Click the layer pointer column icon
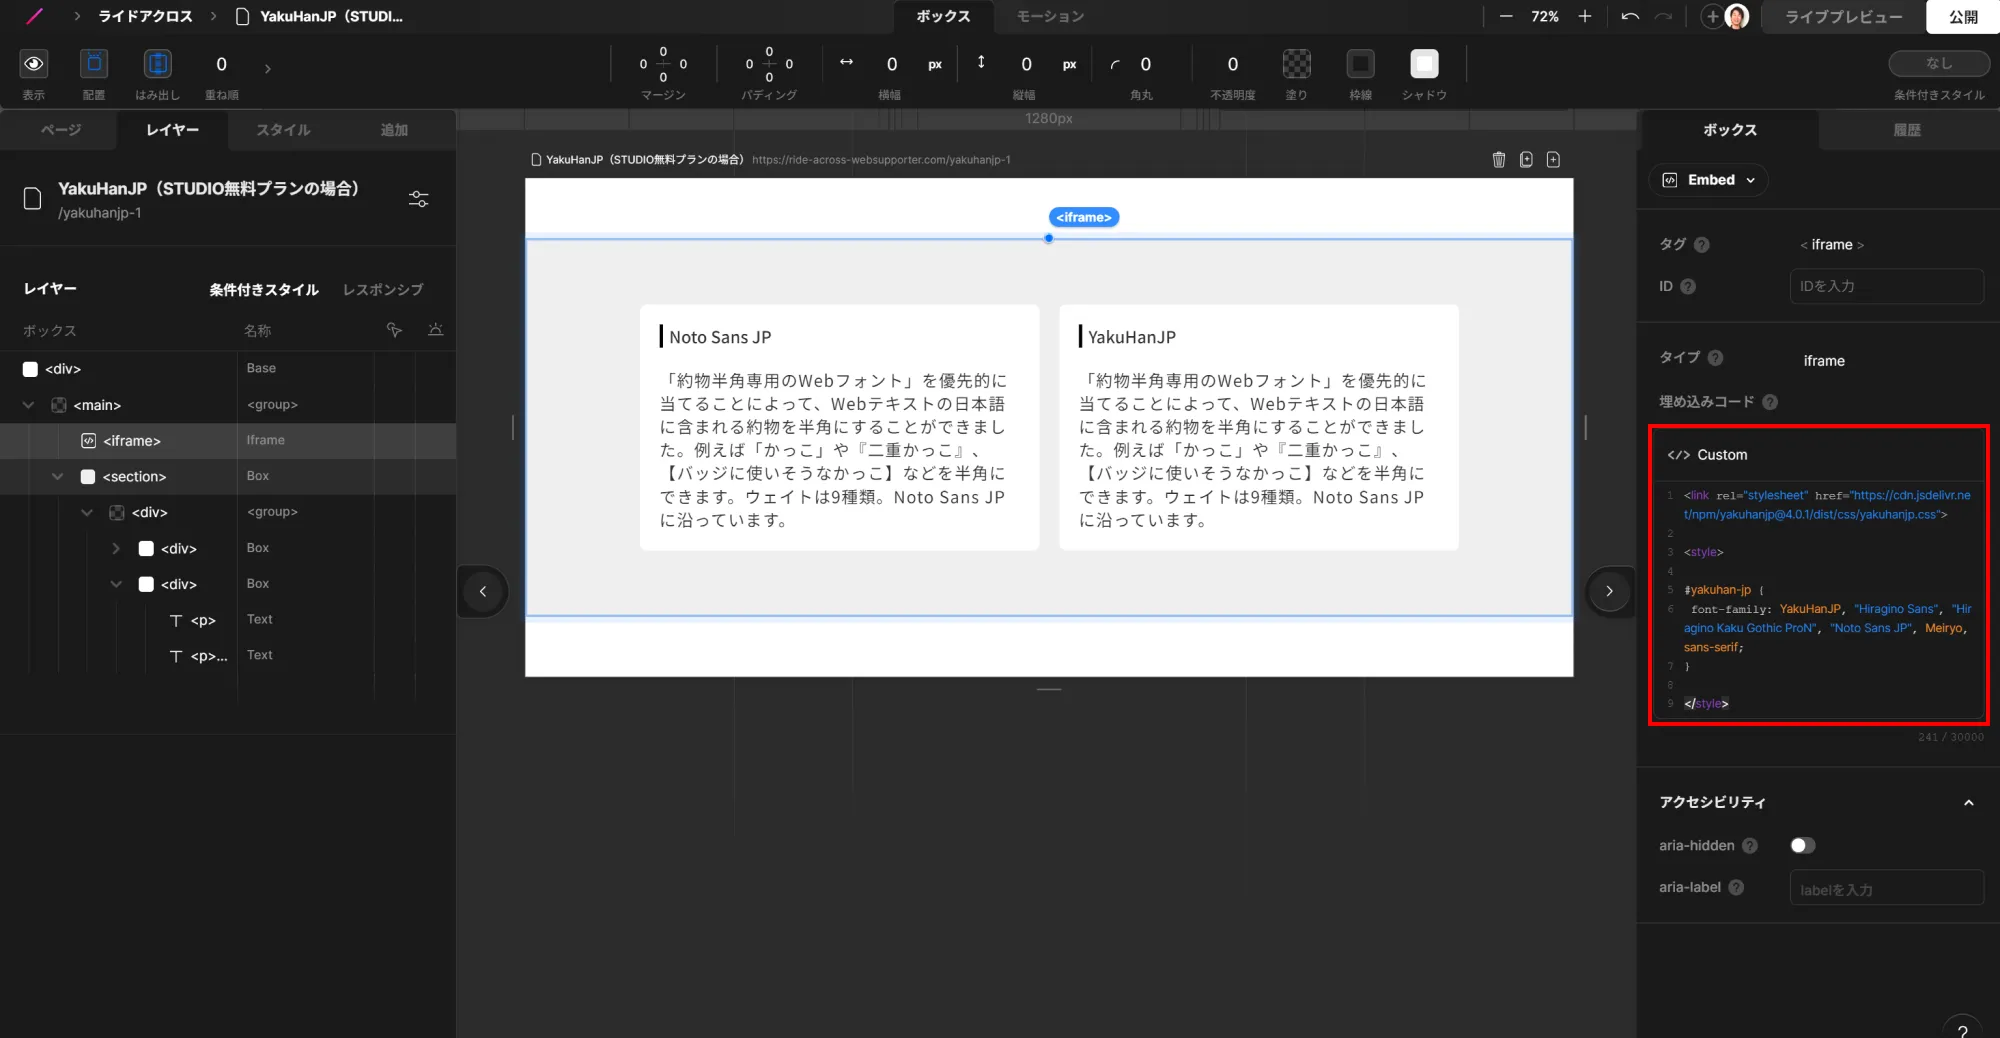The image size is (2000, 1038). click(395, 330)
